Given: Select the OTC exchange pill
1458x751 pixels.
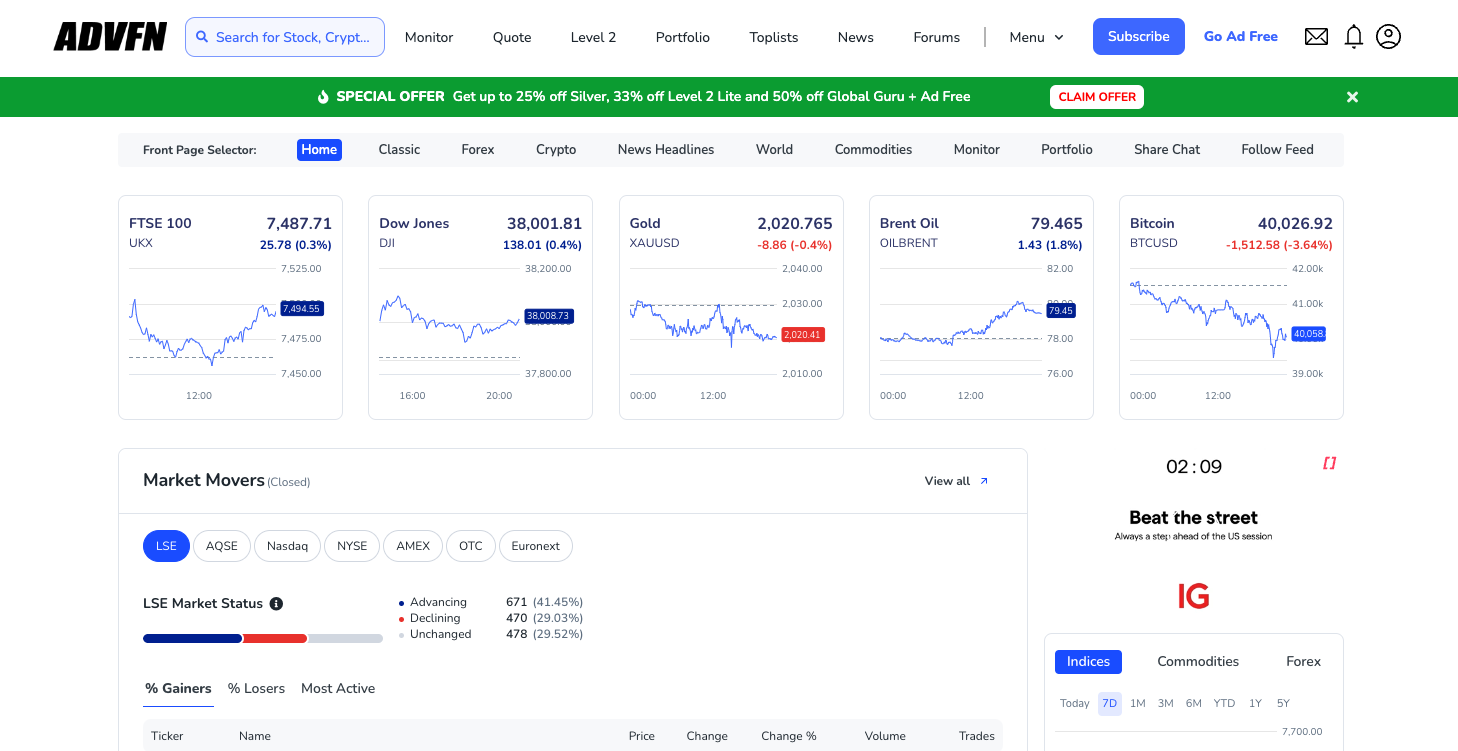Looking at the screenshot, I should click(471, 546).
